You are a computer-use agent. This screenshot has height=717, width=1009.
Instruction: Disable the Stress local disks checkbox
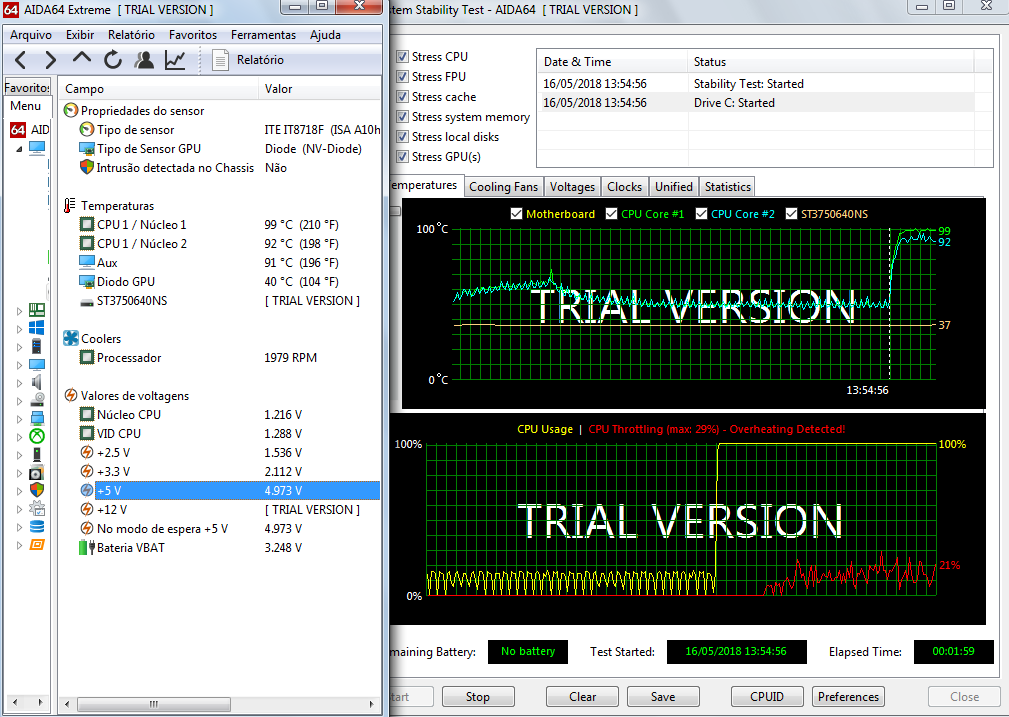click(x=402, y=136)
